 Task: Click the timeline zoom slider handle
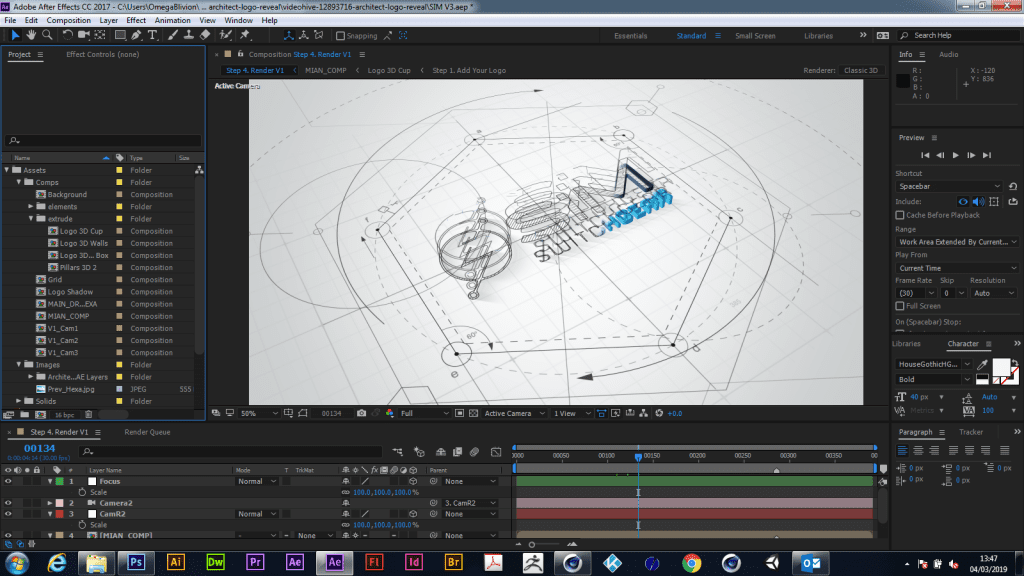pyautogui.click(x=532, y=545)
